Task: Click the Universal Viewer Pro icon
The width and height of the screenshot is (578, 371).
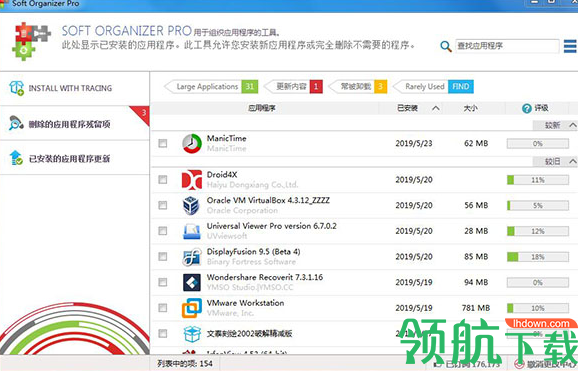Action: [x=192, y=231]
